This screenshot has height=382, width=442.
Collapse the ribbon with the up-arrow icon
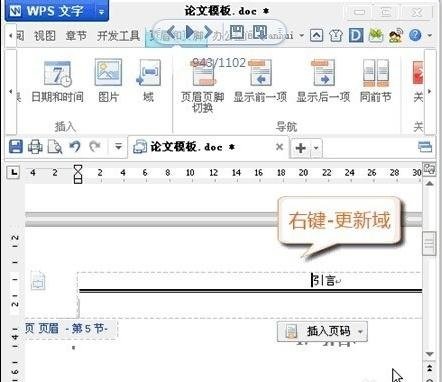click(316, 35)
